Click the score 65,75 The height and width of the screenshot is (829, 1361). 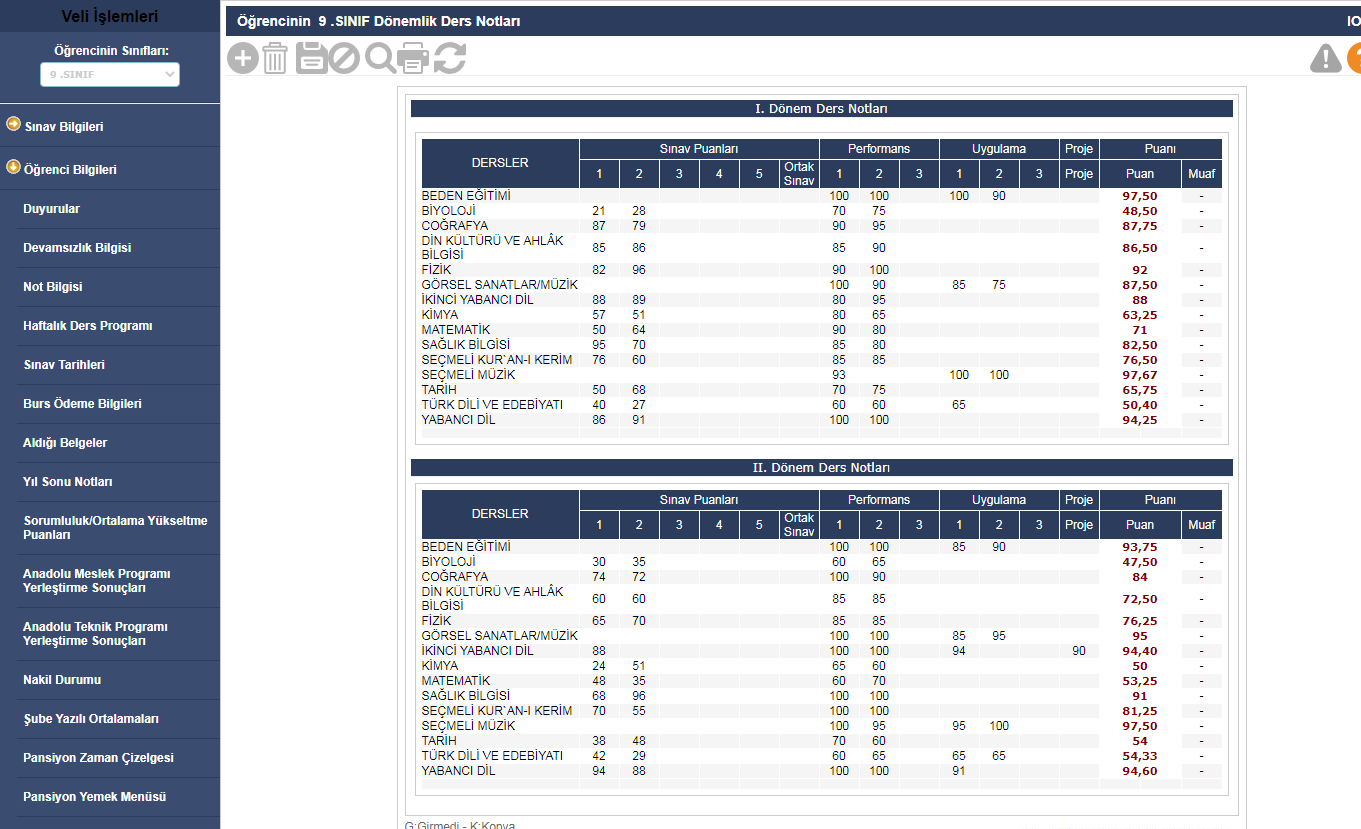1140,390
